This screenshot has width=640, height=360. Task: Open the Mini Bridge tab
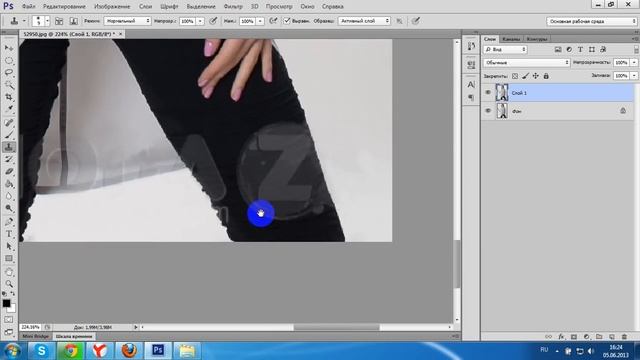(x=36, y=336)
